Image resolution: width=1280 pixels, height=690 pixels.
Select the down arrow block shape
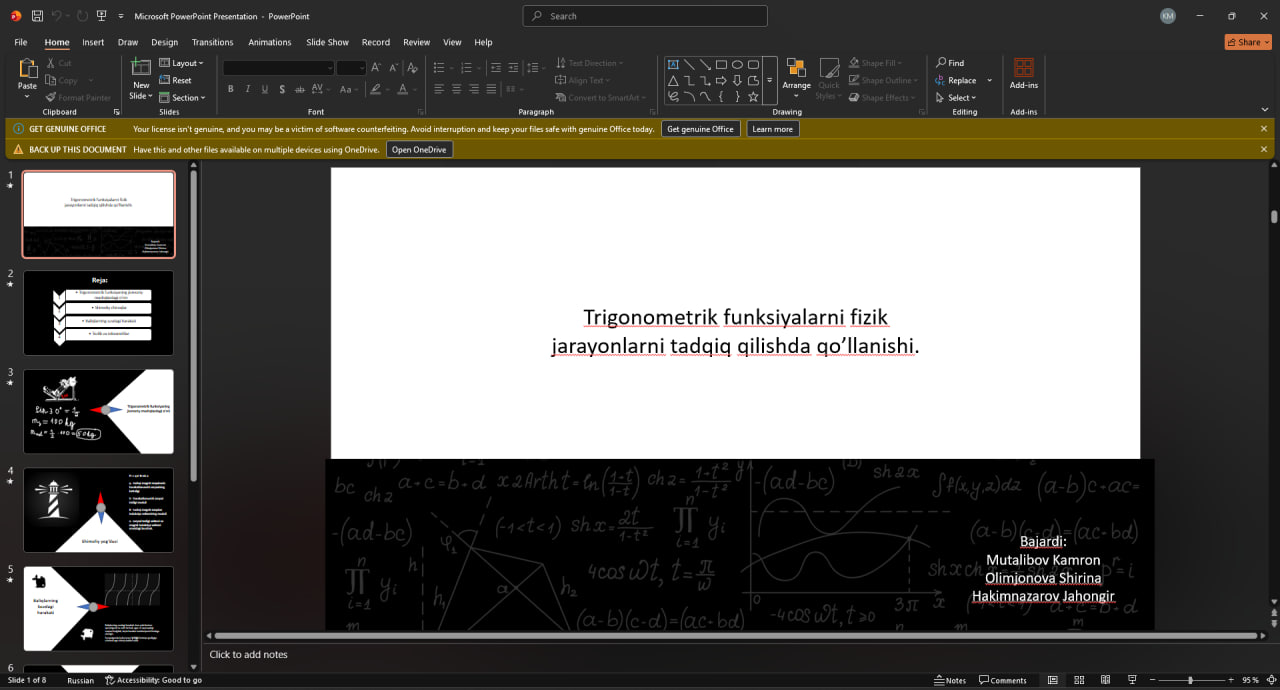click(x=737, y=80)
